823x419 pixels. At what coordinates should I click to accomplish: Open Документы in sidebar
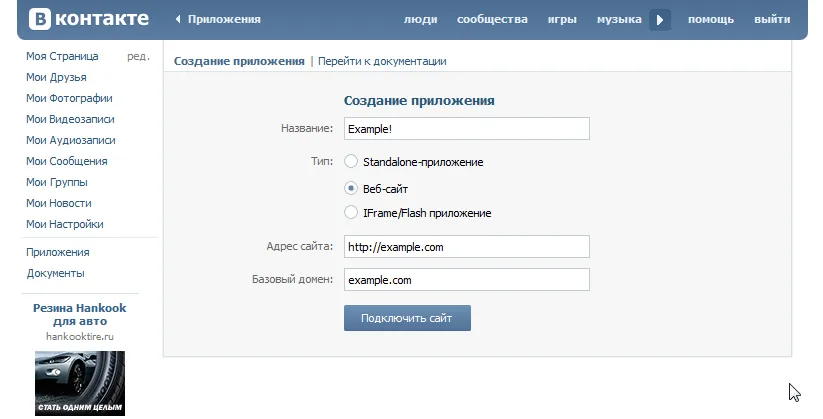coord(56,273)
